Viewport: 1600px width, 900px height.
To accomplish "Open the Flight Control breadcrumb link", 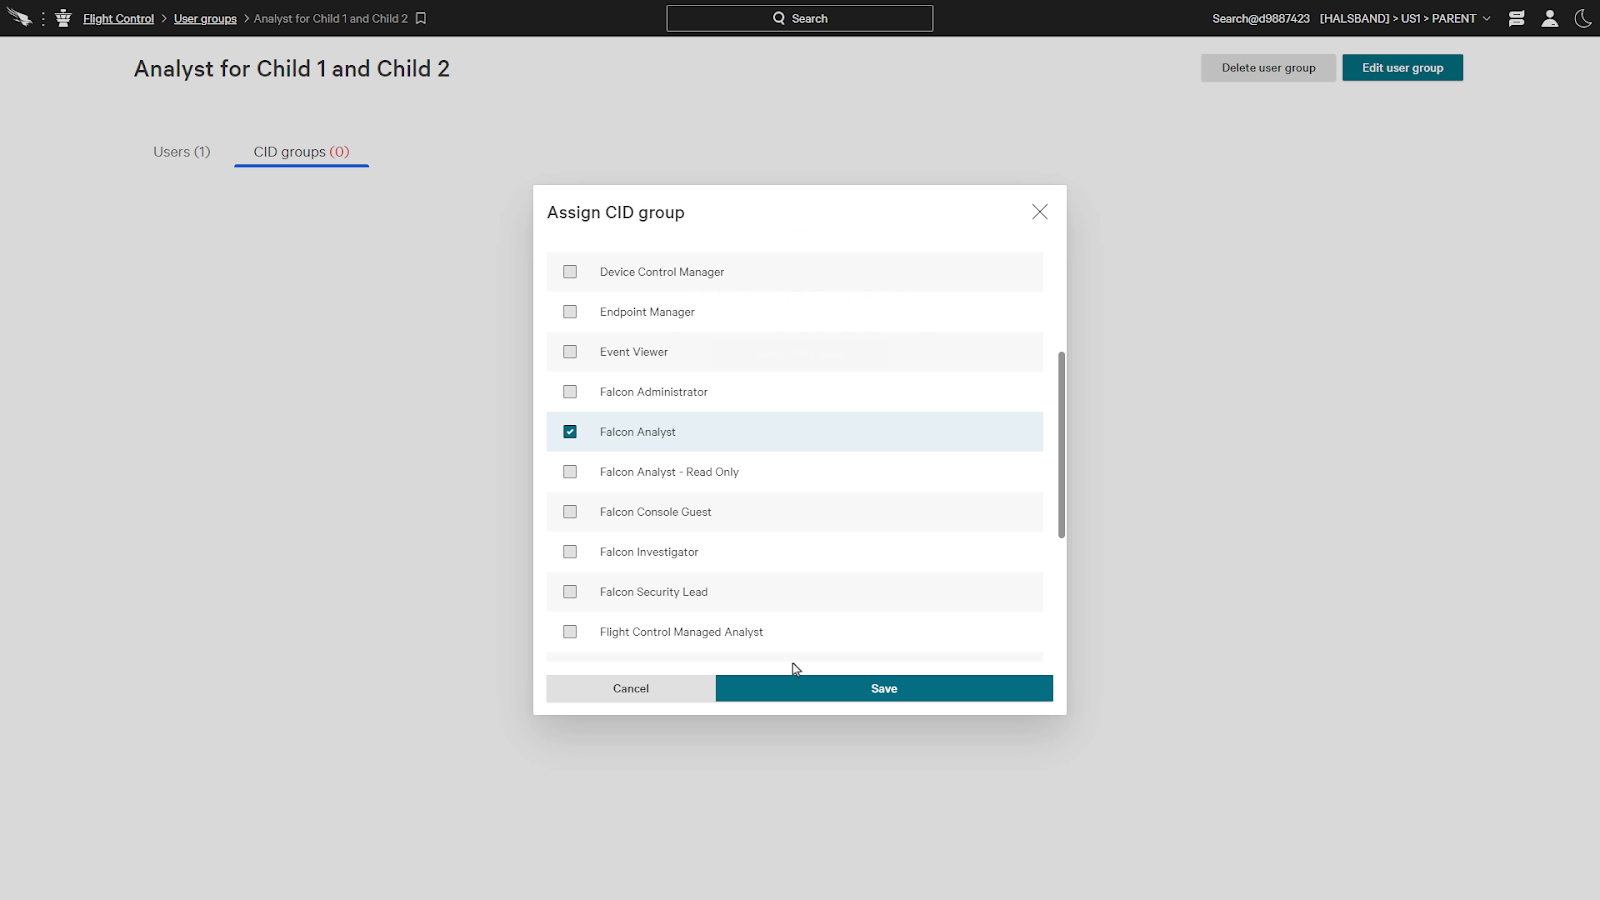I will tap(118, 19).
